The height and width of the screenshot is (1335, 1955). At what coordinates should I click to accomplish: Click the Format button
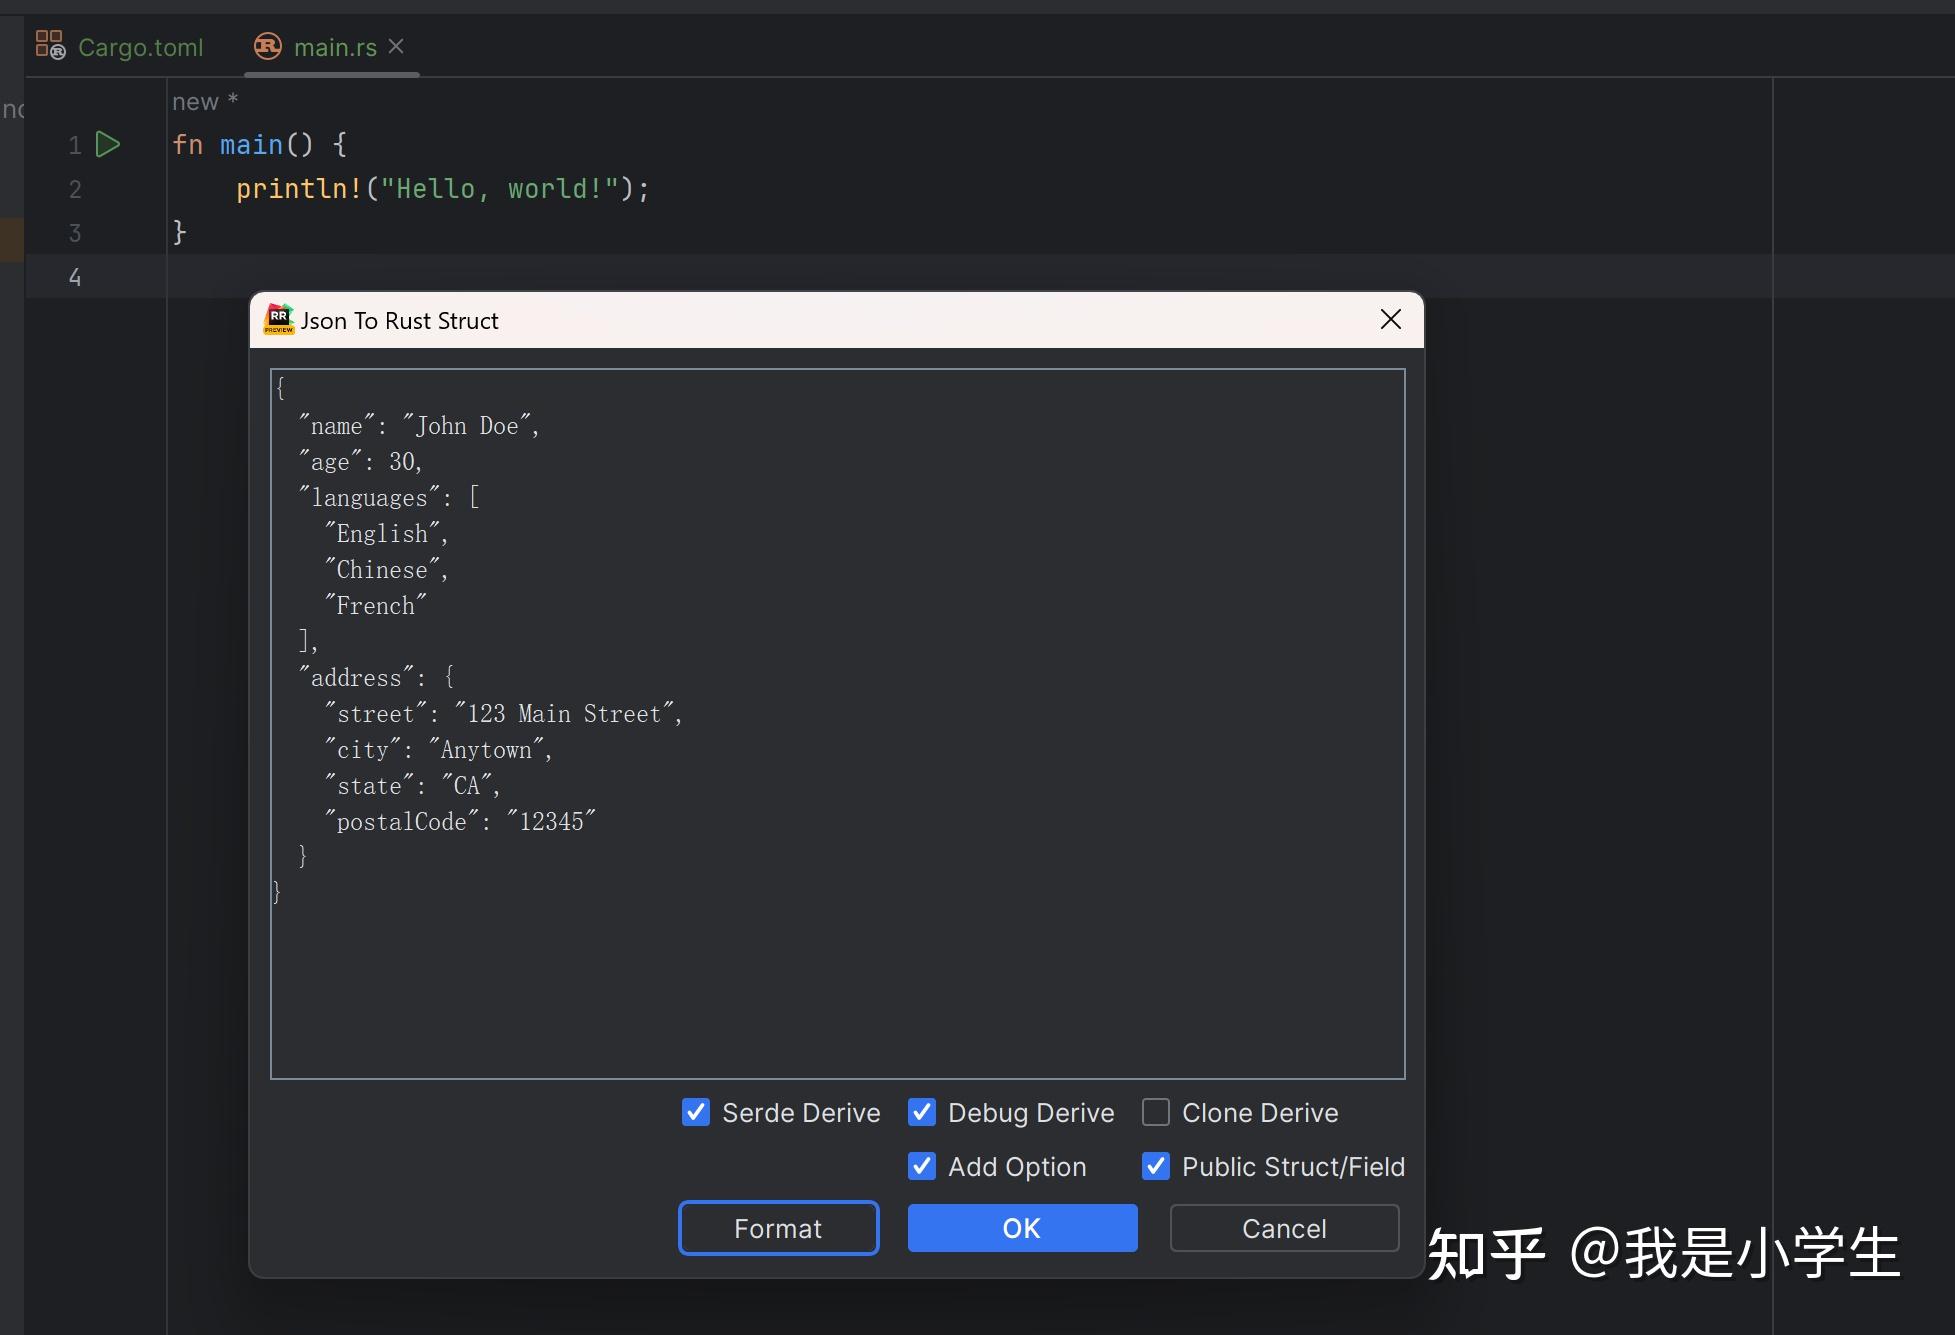[778, 1228]
